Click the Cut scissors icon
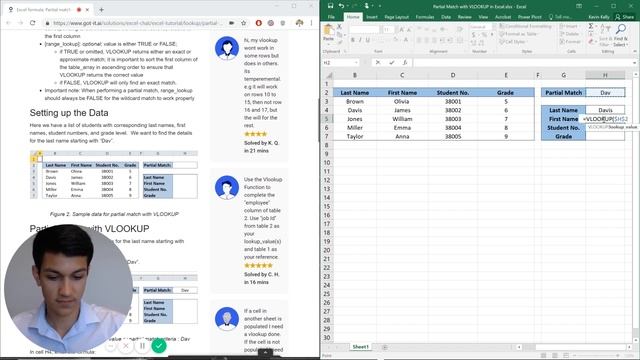Image resolution: width=640 pixels, height=360 pixels. click(x=339, y=26)
